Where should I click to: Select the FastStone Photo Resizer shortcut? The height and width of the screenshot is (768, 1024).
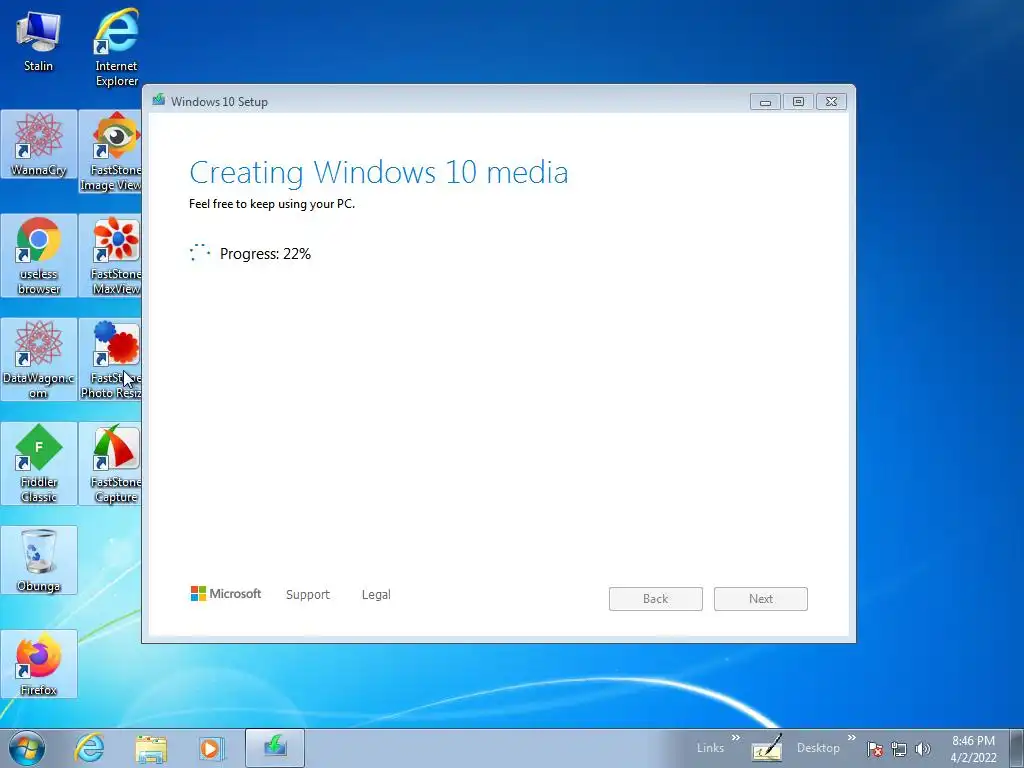111,359
